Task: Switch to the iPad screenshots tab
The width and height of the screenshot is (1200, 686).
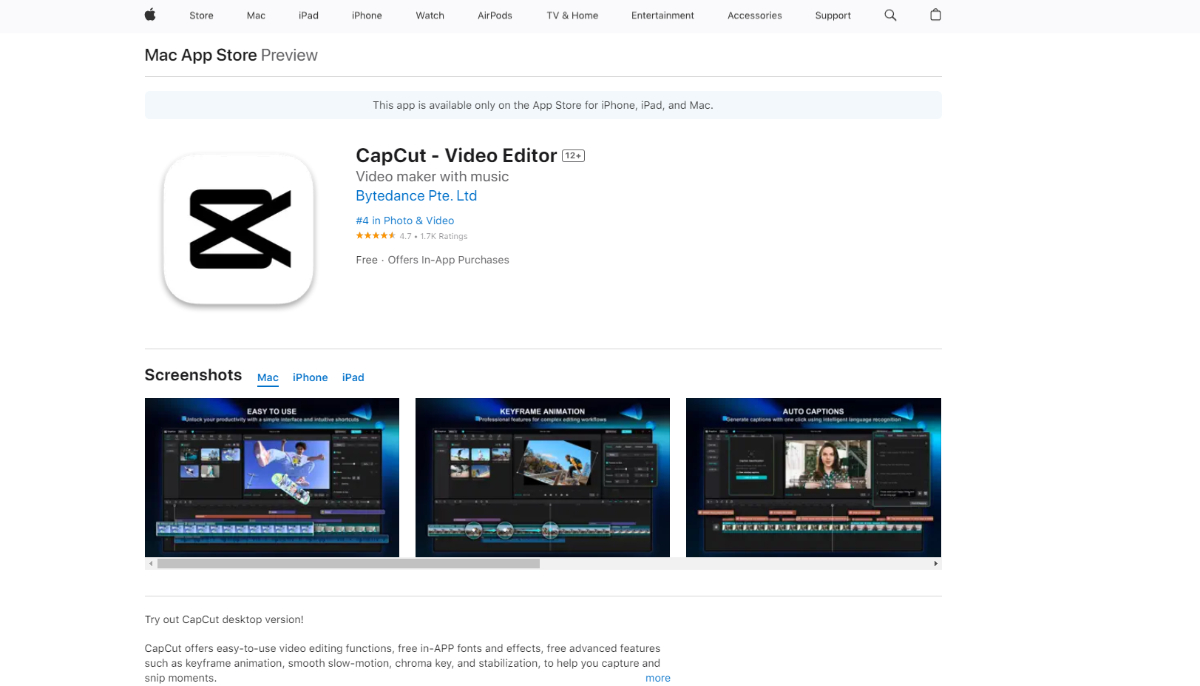Action: (353, 378)
